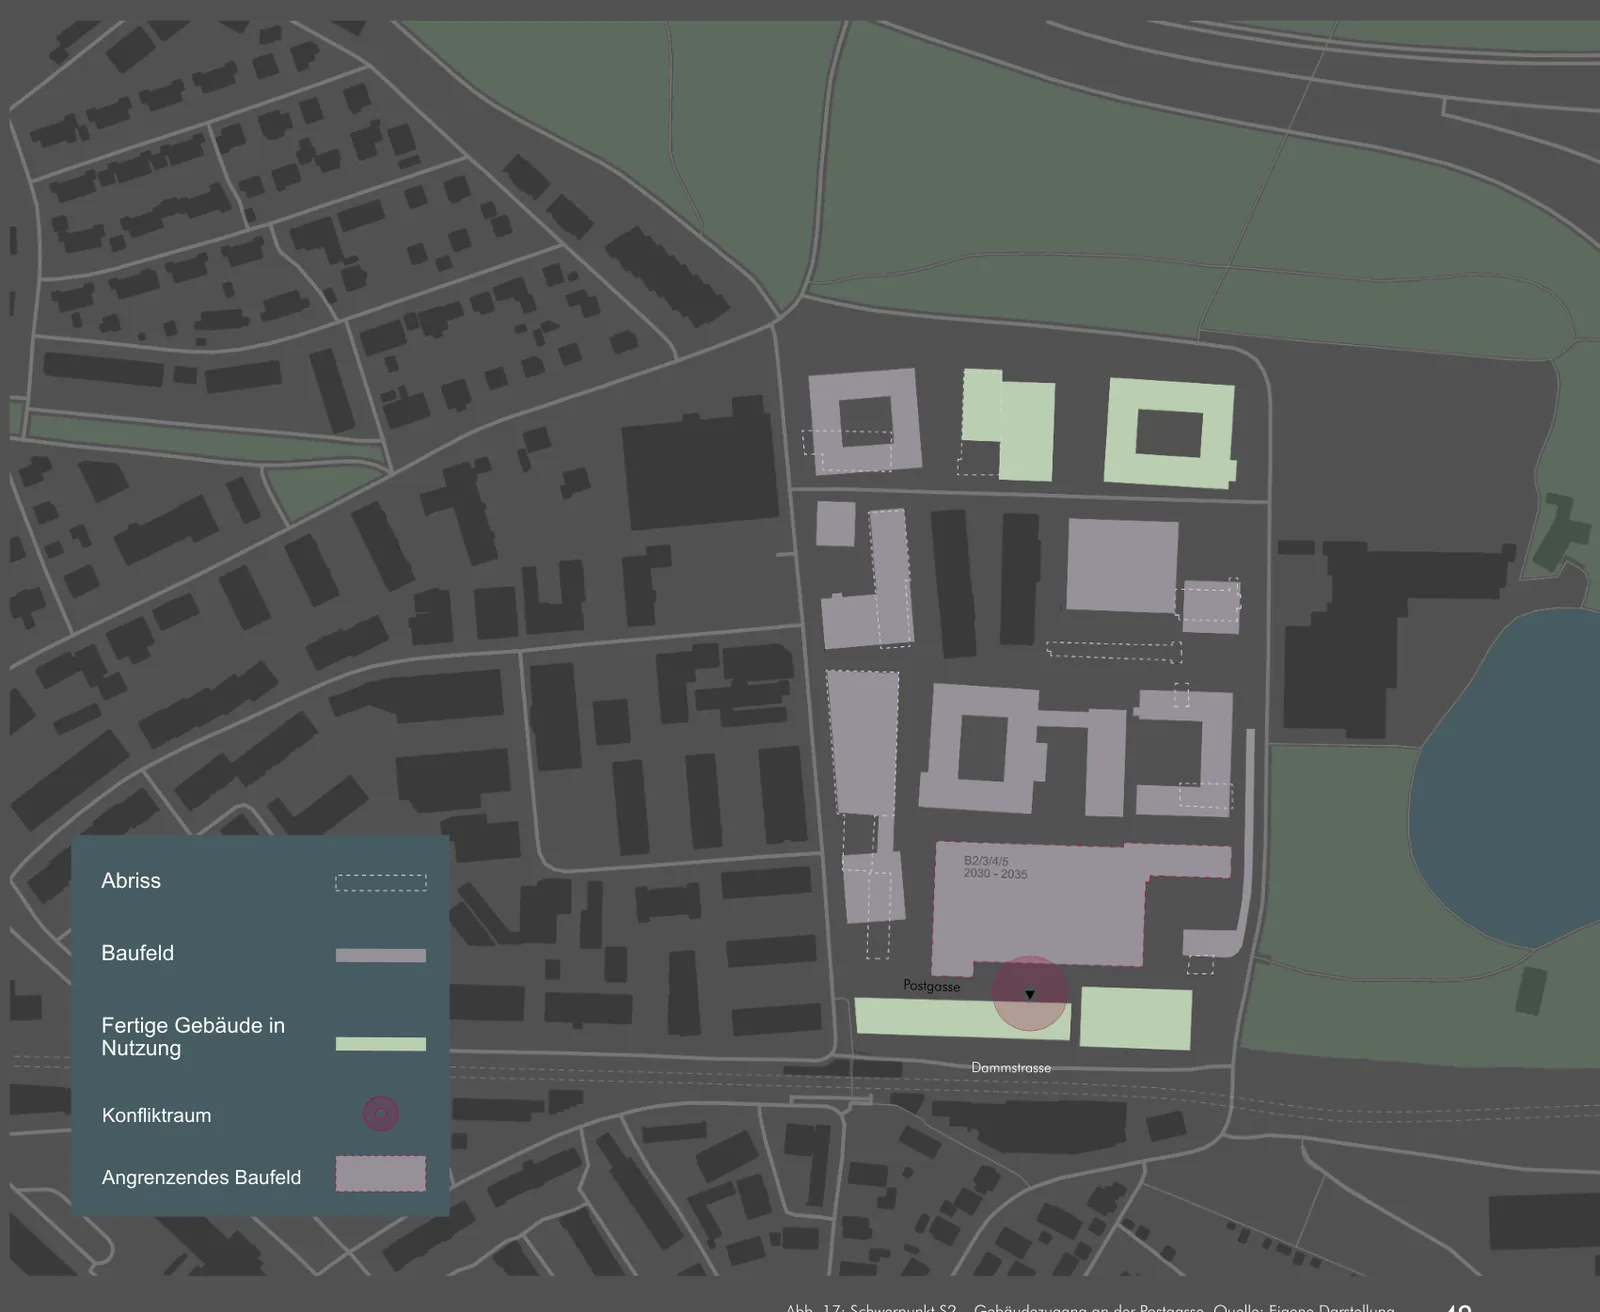Click the dashed Abriss legend symbol
The image size is (1600, 1312).
click(381, 883)
